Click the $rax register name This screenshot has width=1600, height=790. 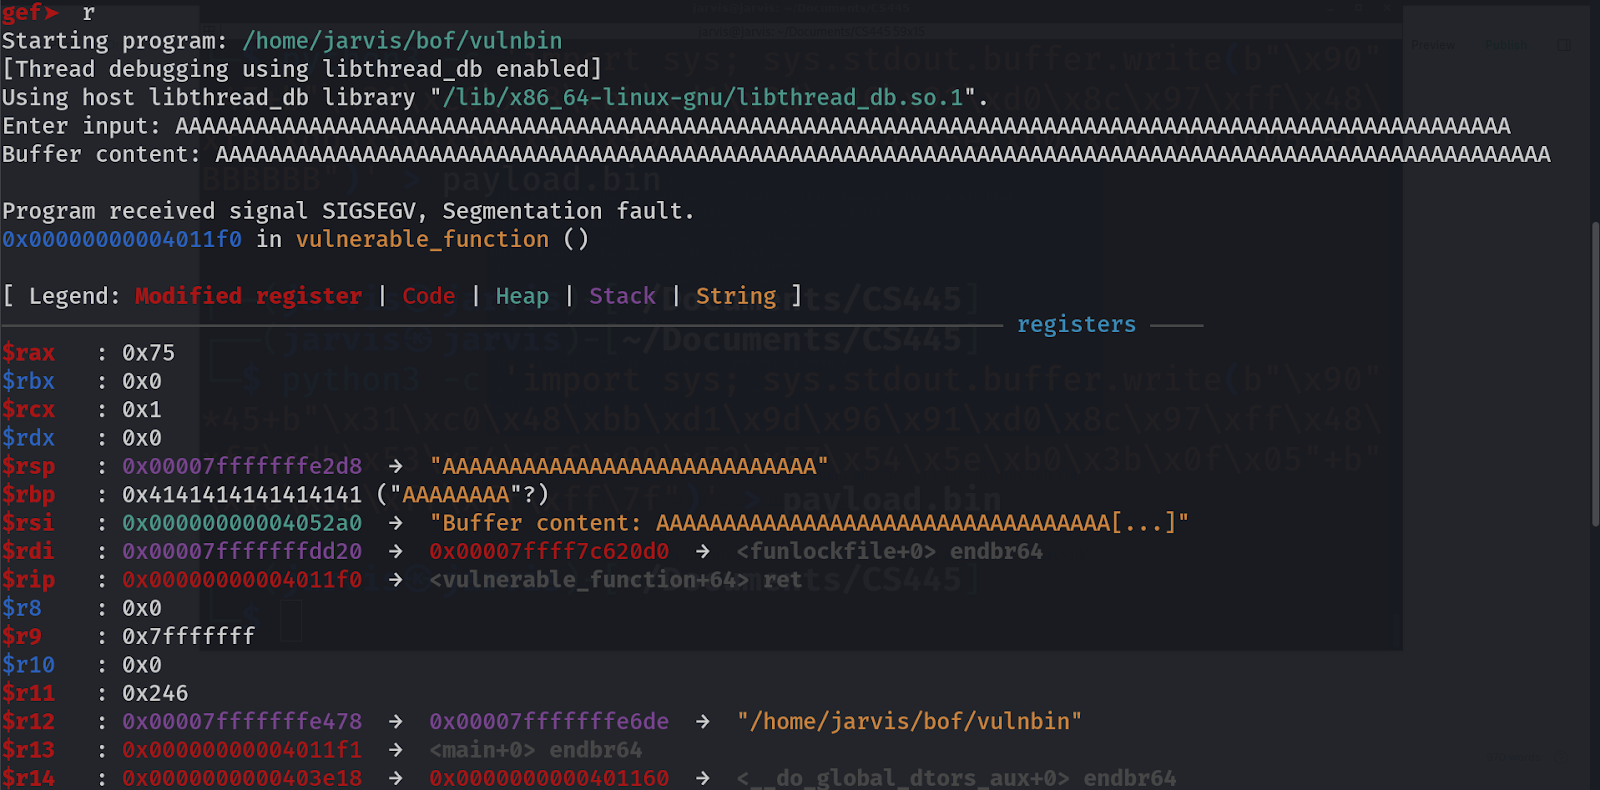pos(28,353)
